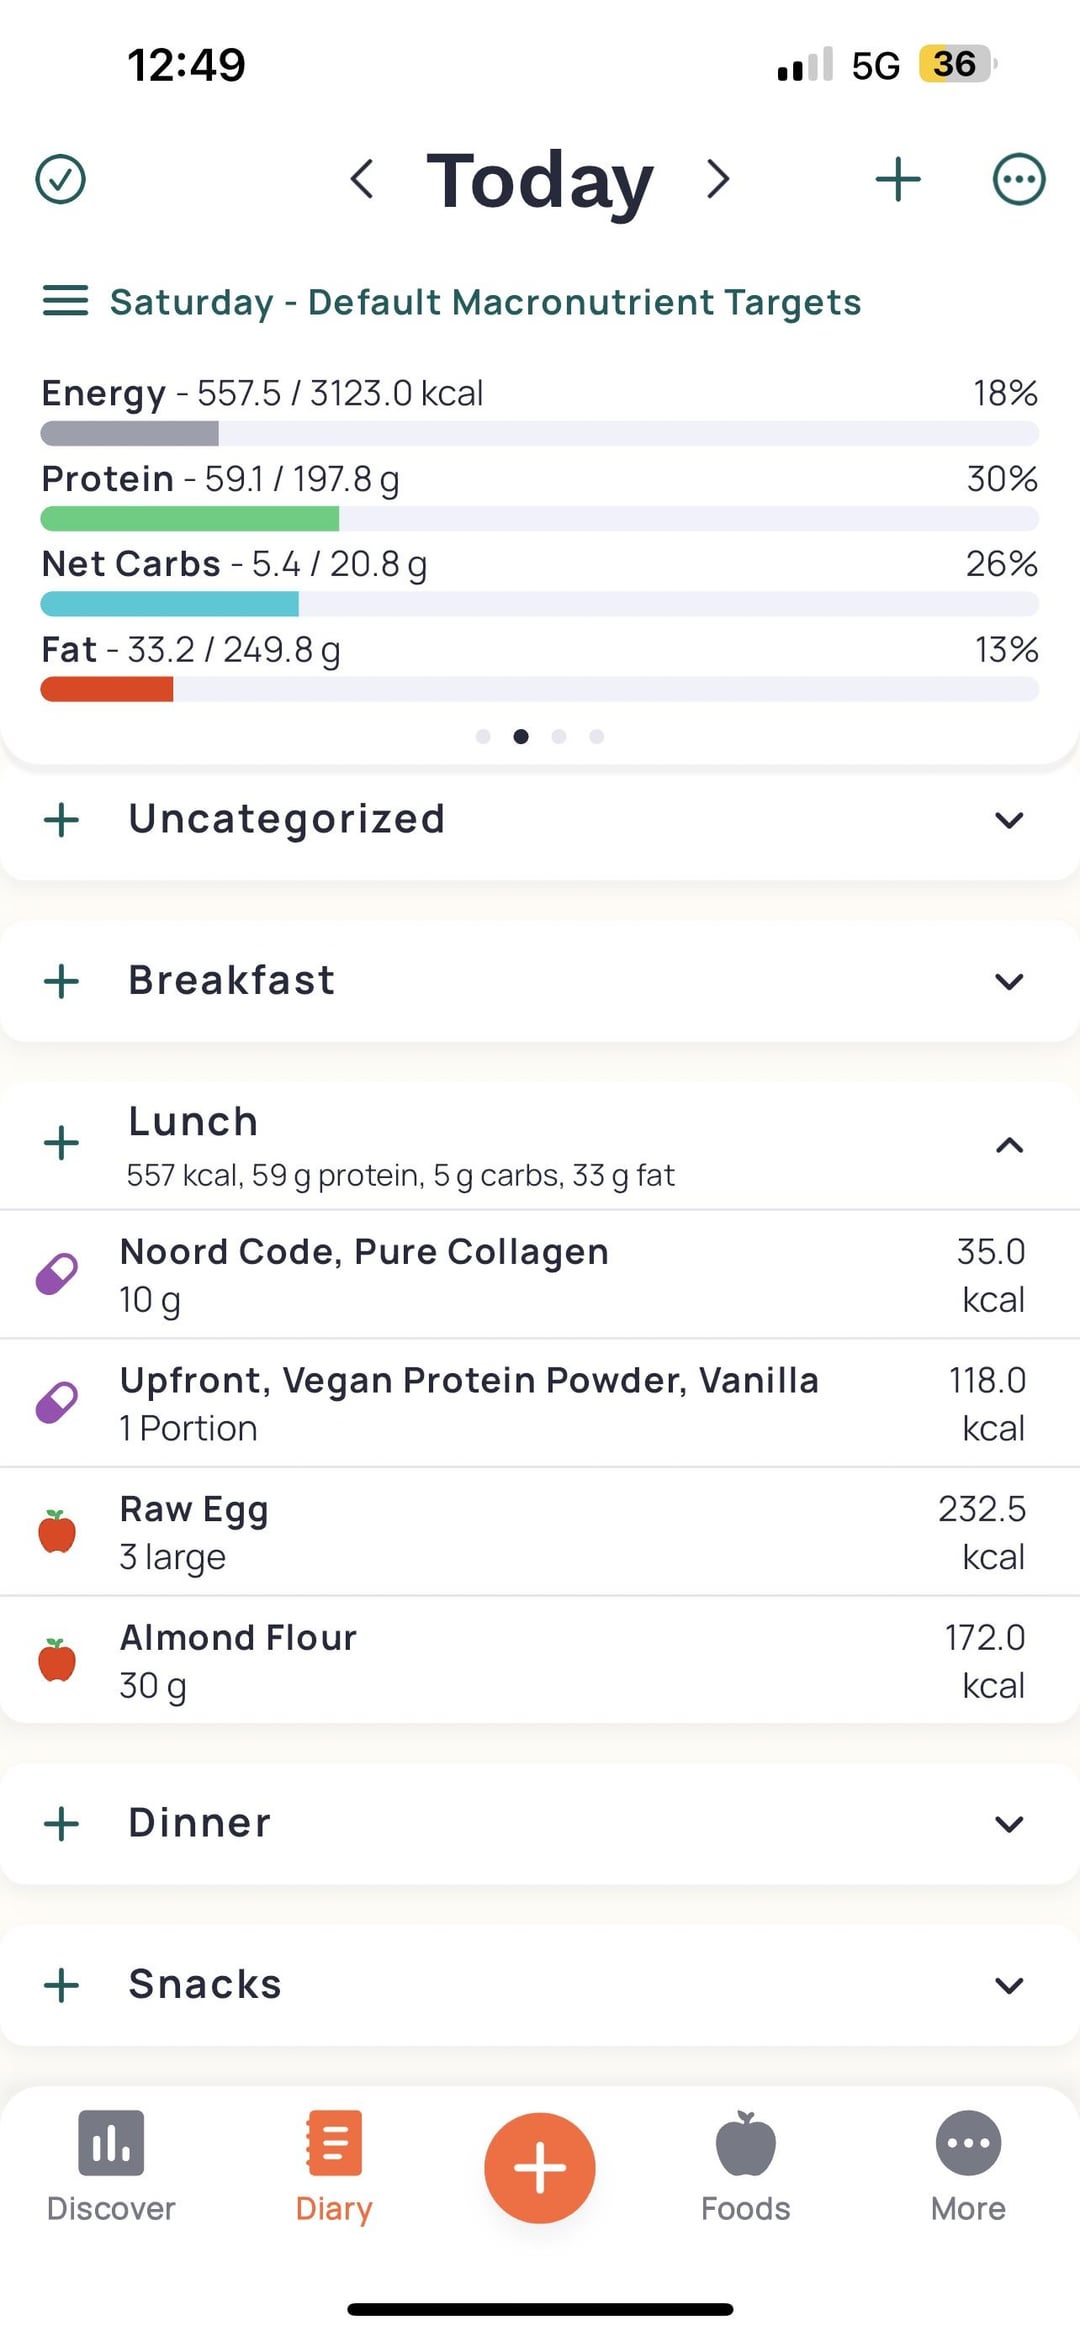The image size is (1080, 2336).
Task: Expand the Breakfast section chevron
Action: click(1009, 981)
